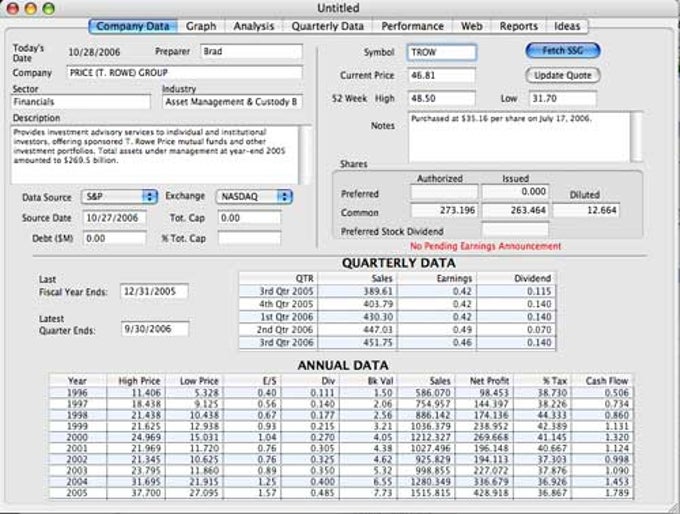Click the Update Quote button

click(562, 75)
